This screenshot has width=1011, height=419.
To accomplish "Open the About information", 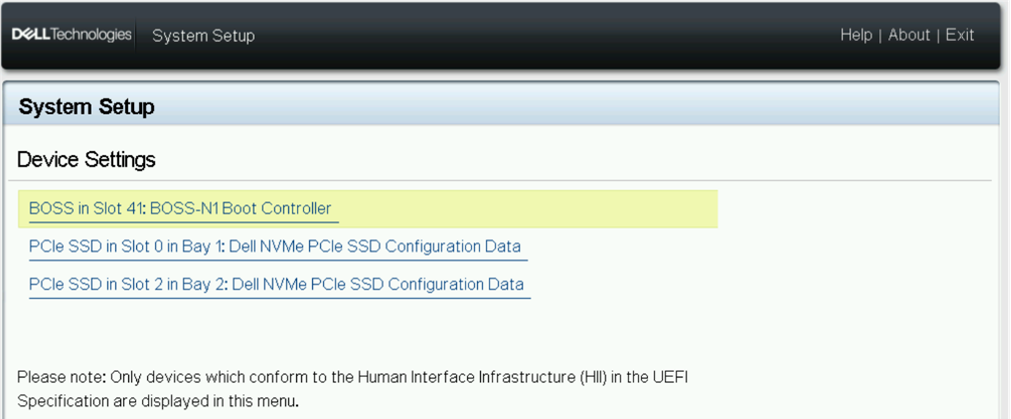I will click(909, 35).
